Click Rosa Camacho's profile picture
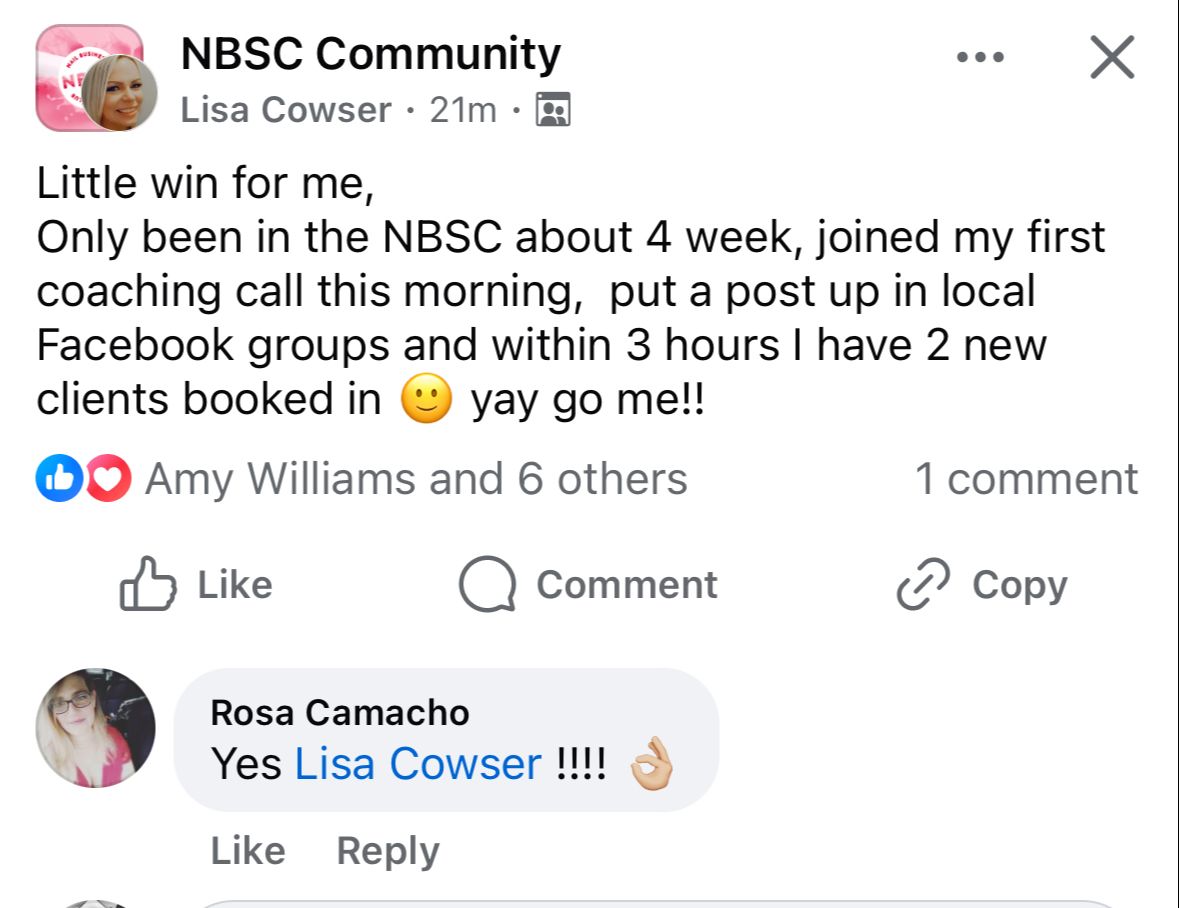Image resolution: width=1179 pixels, height=908 pixels. click(95, 727)
